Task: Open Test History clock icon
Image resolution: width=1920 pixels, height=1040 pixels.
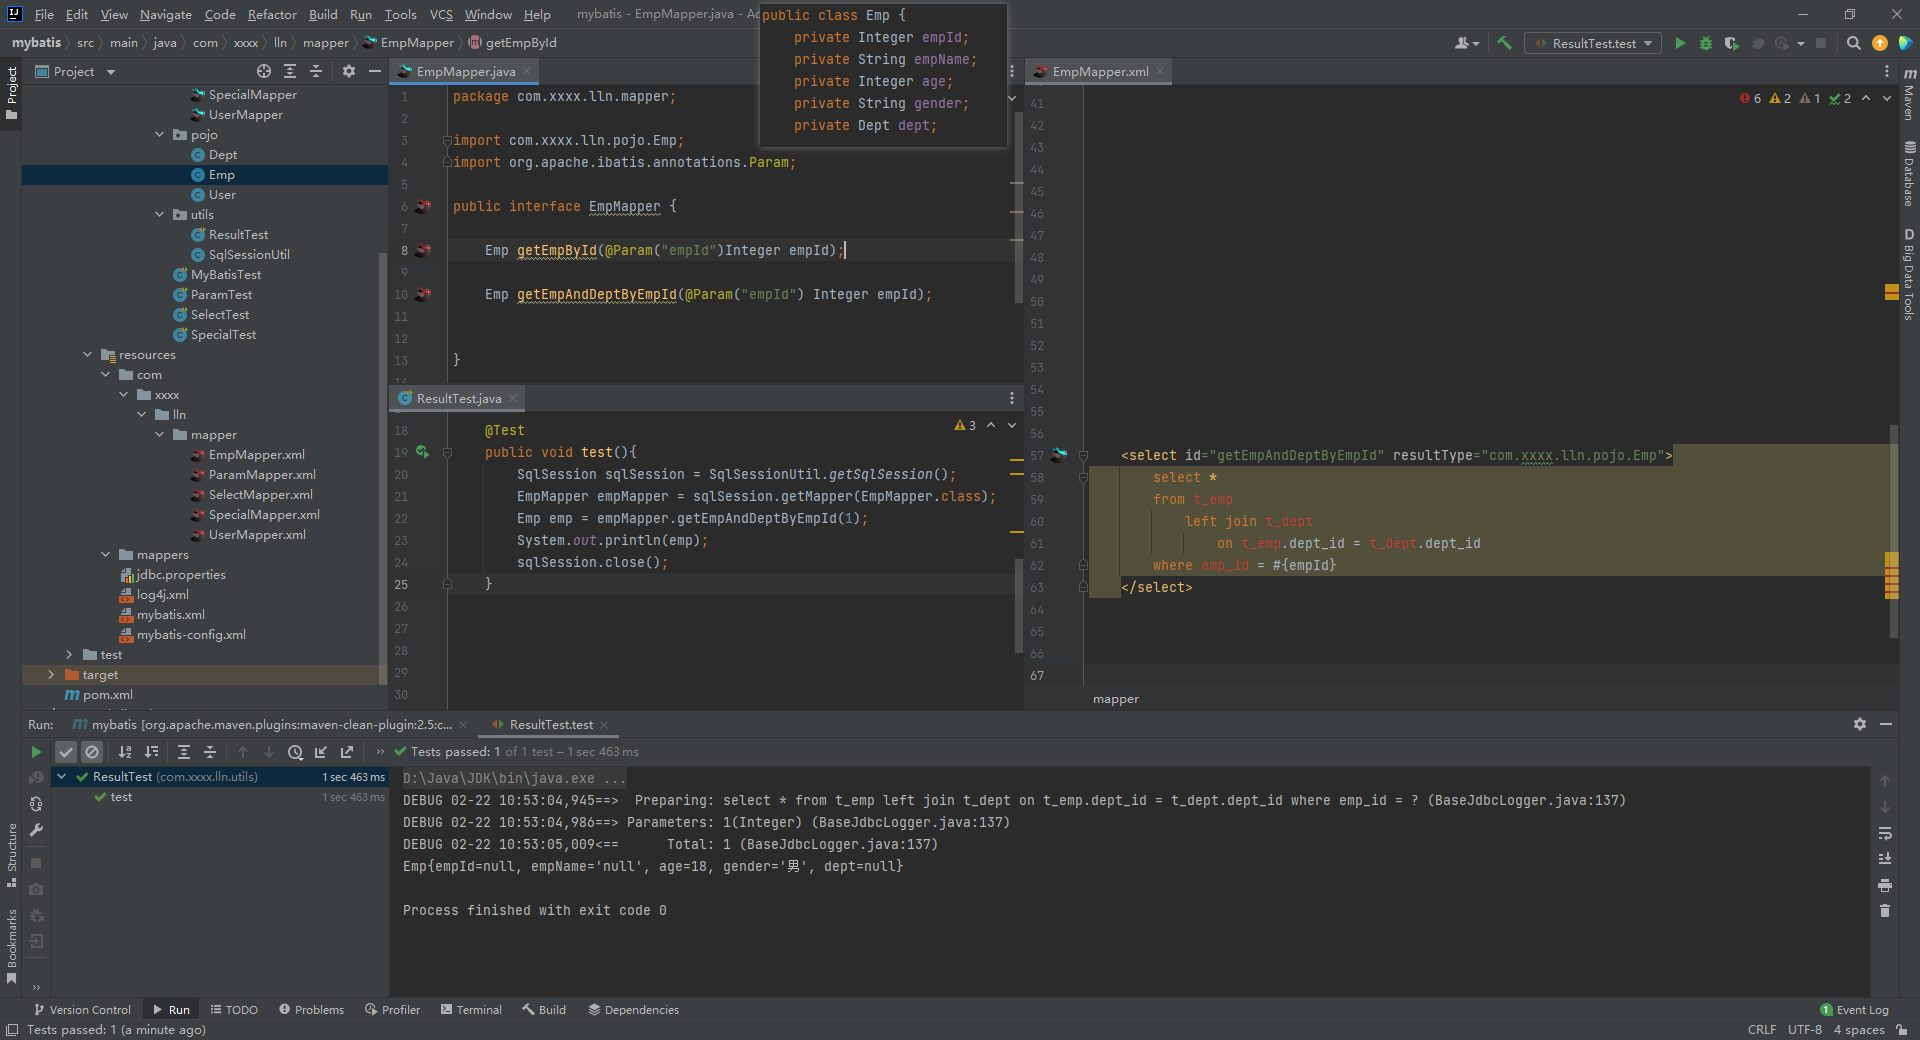Action: [295, 752]
